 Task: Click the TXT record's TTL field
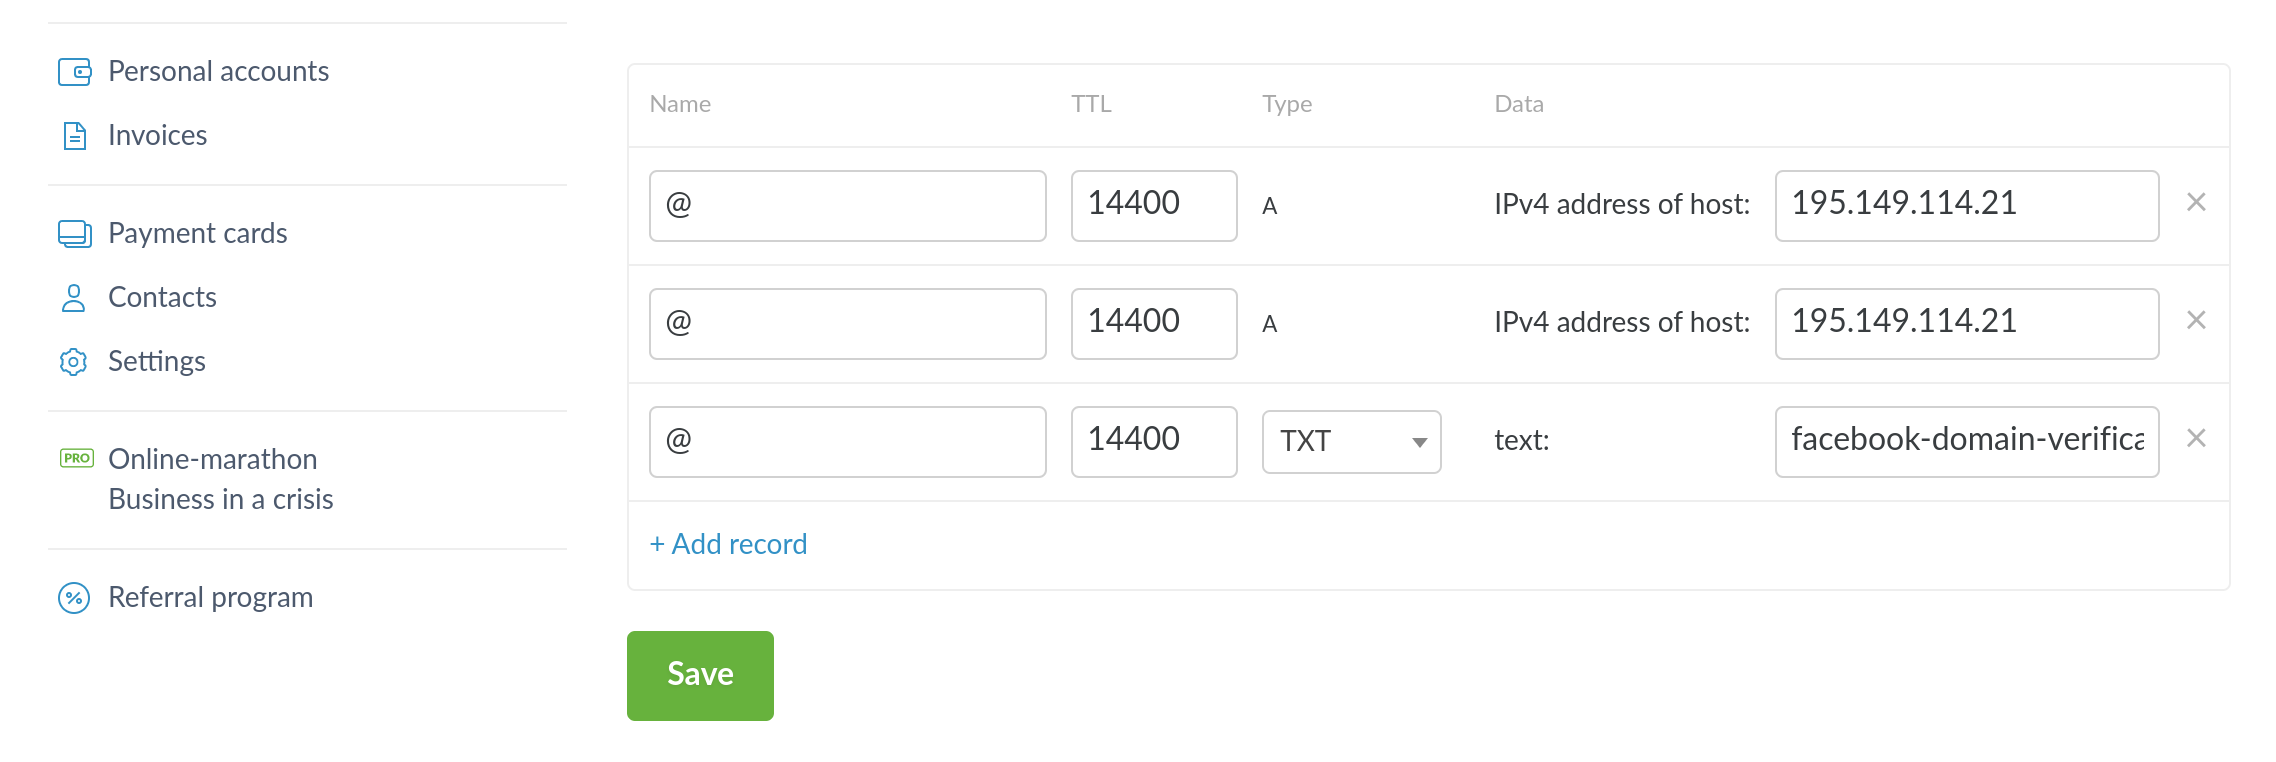[1153, 442]
